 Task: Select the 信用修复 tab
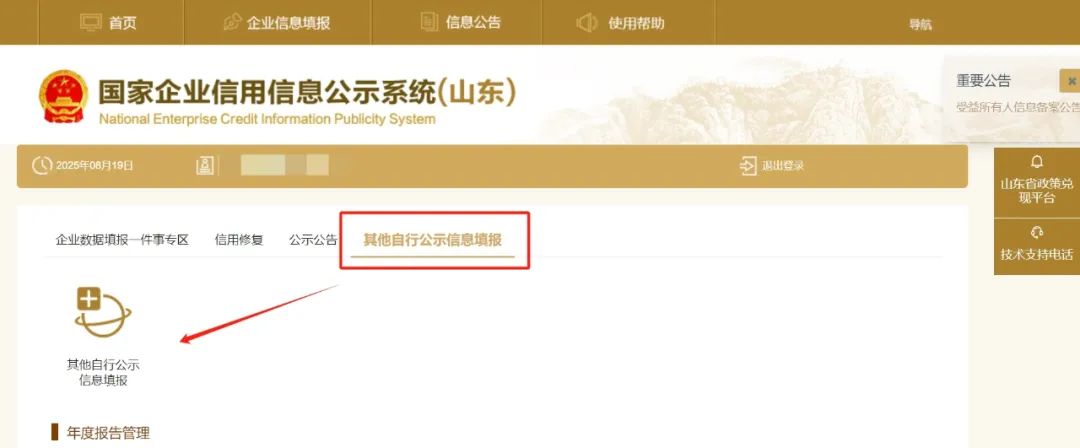pyautogui.click(x=239, y=240)
